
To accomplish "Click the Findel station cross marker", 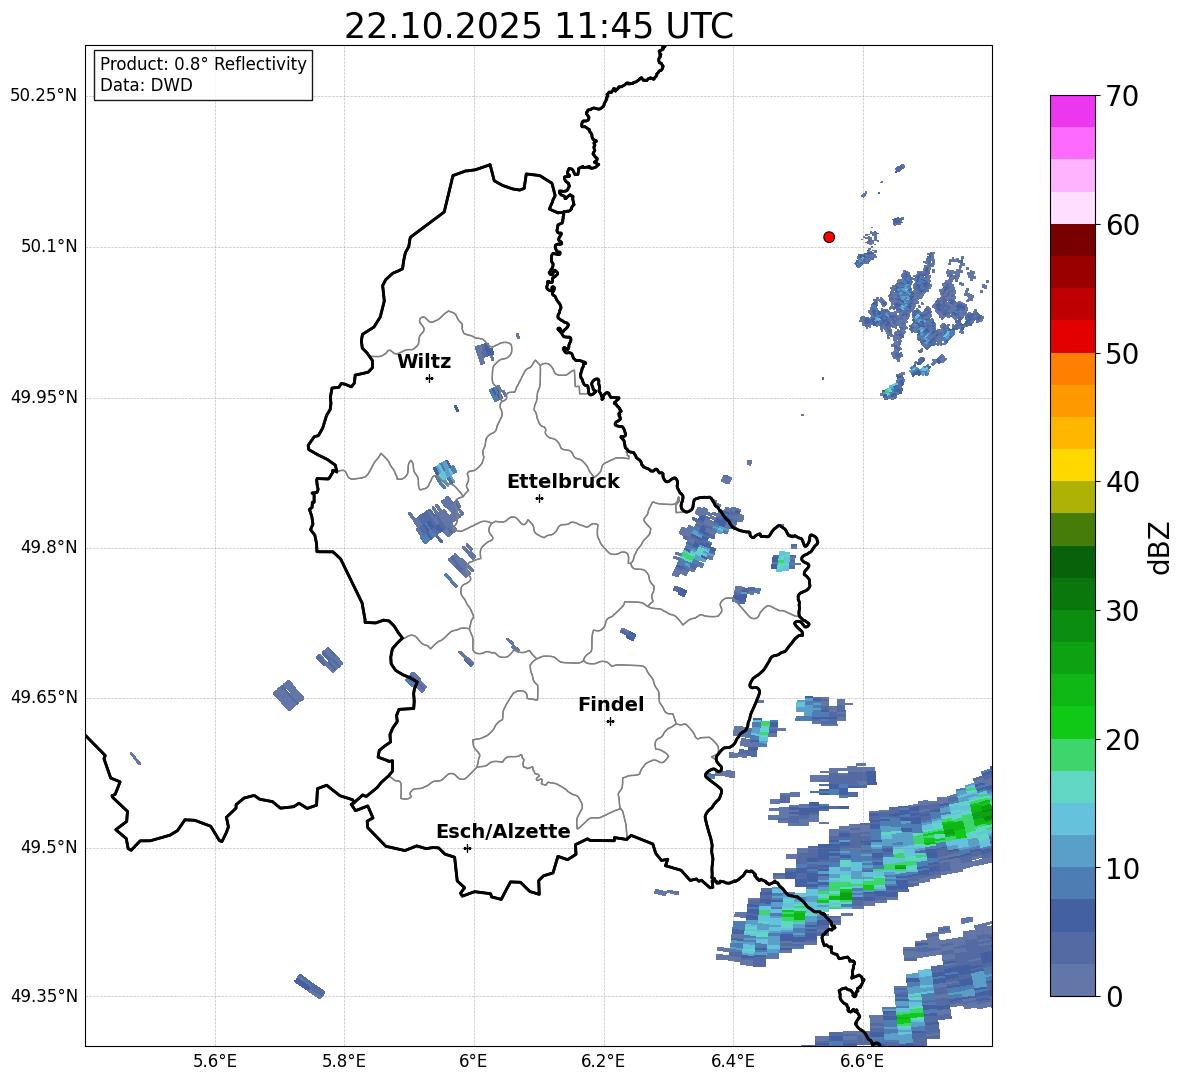I will pos(610,722).
